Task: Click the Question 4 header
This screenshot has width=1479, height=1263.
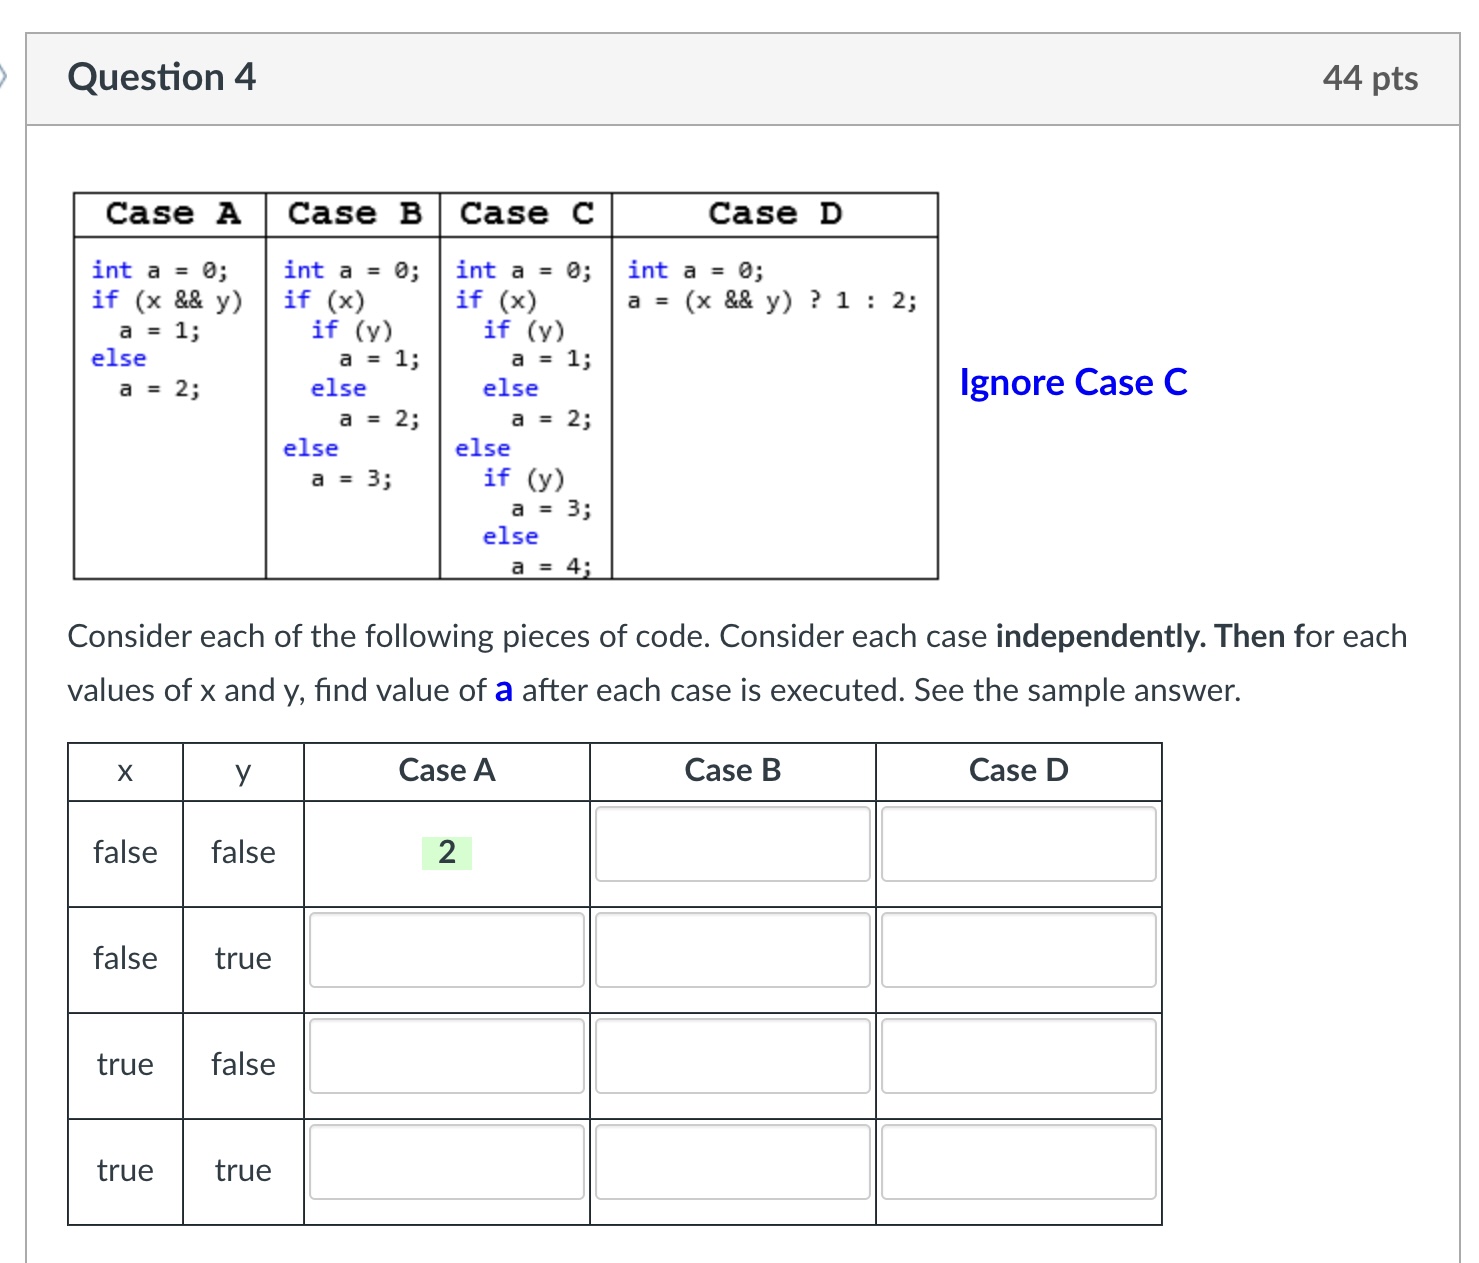Action: pos(162,76)
